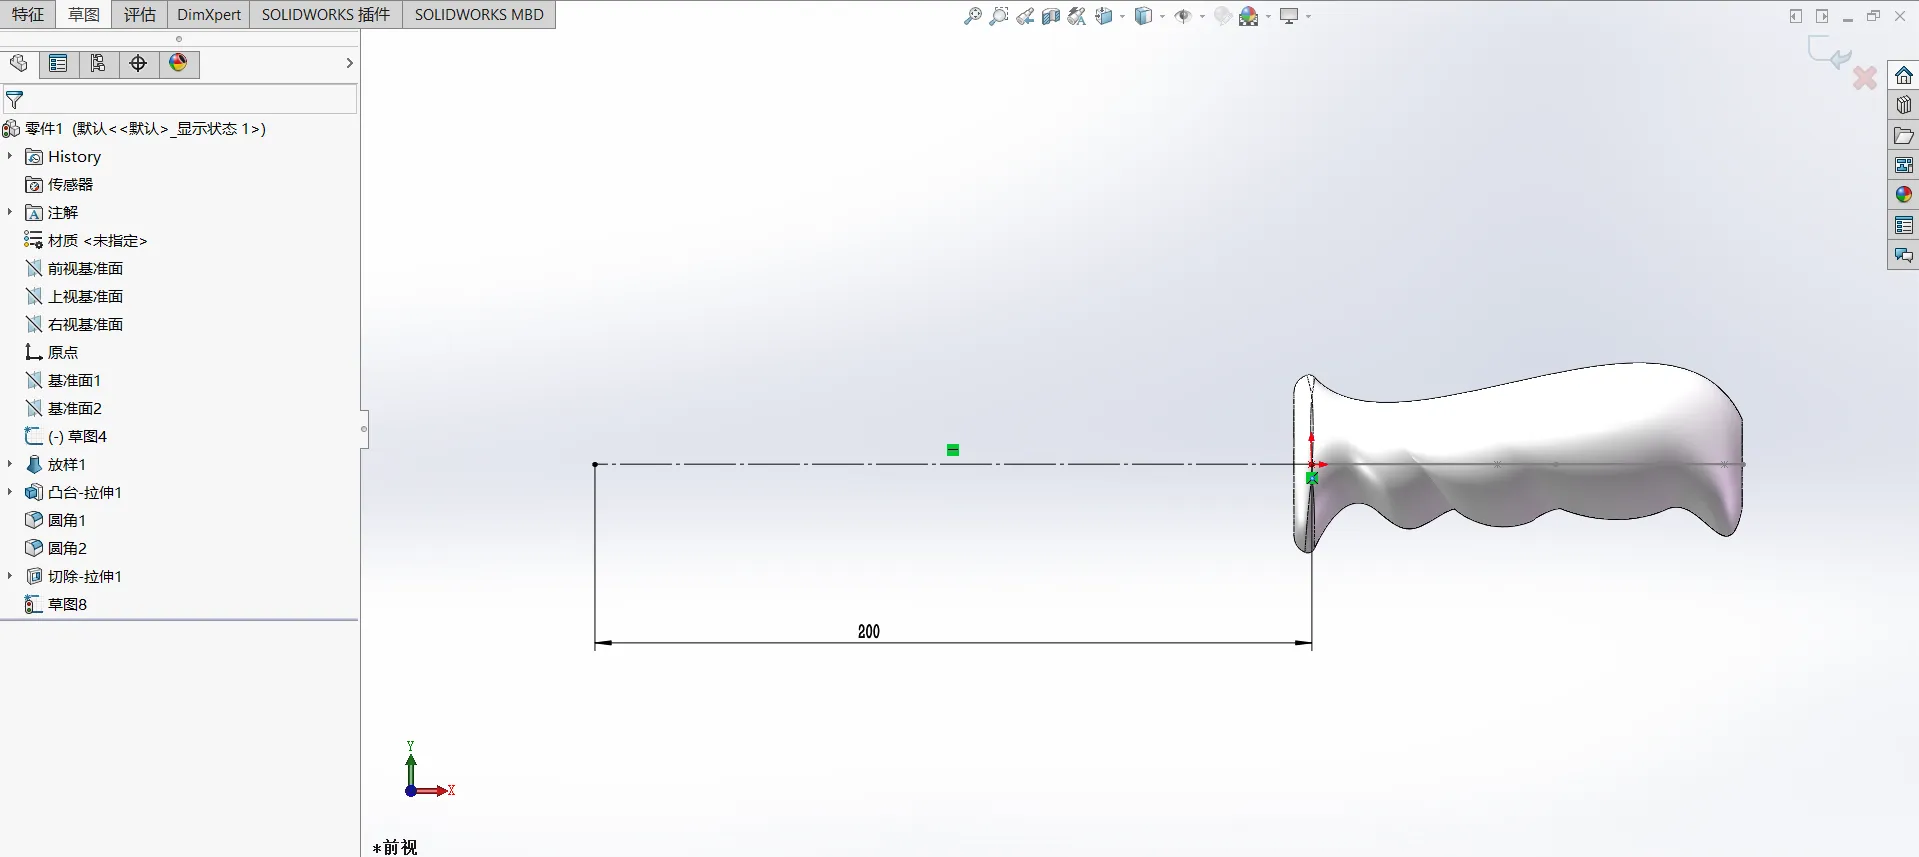1919x857 pixels.
Task: Click the feature tree filter field
Action: [x=180, y=99]
